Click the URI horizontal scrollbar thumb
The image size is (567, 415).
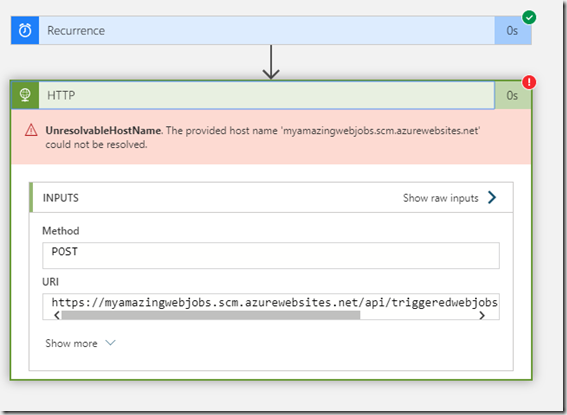pyautogui.click(x=211, y=315)
